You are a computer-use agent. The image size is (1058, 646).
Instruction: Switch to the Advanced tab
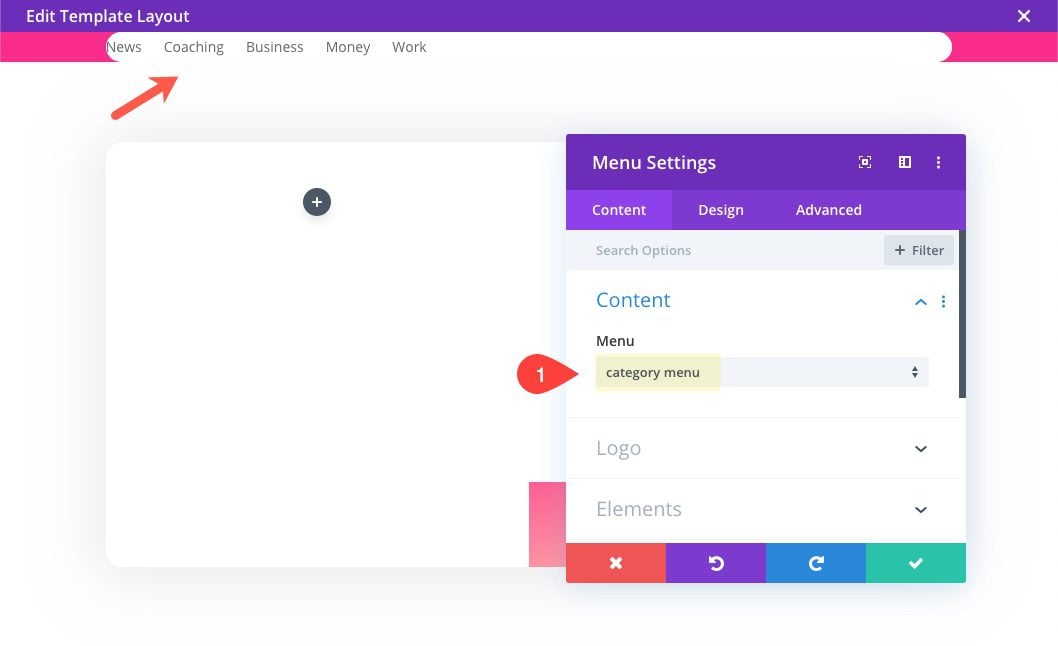829,210
